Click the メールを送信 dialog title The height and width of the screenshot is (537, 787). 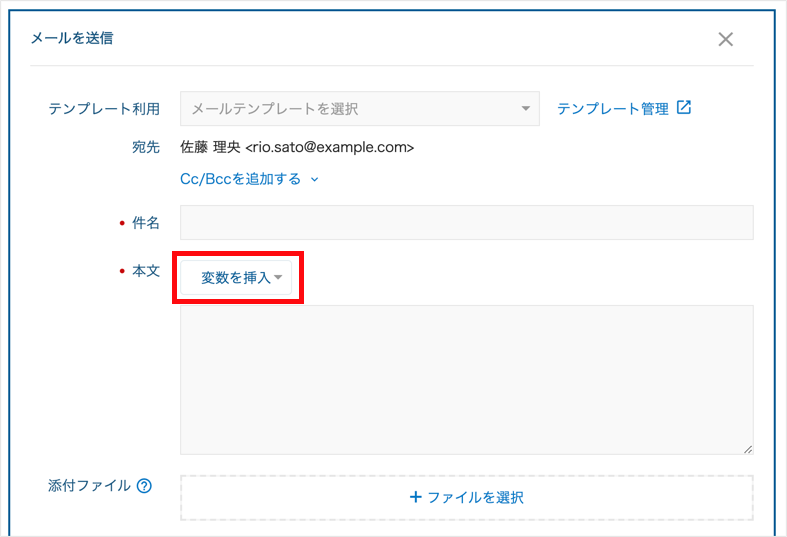(x=72, y=38)
